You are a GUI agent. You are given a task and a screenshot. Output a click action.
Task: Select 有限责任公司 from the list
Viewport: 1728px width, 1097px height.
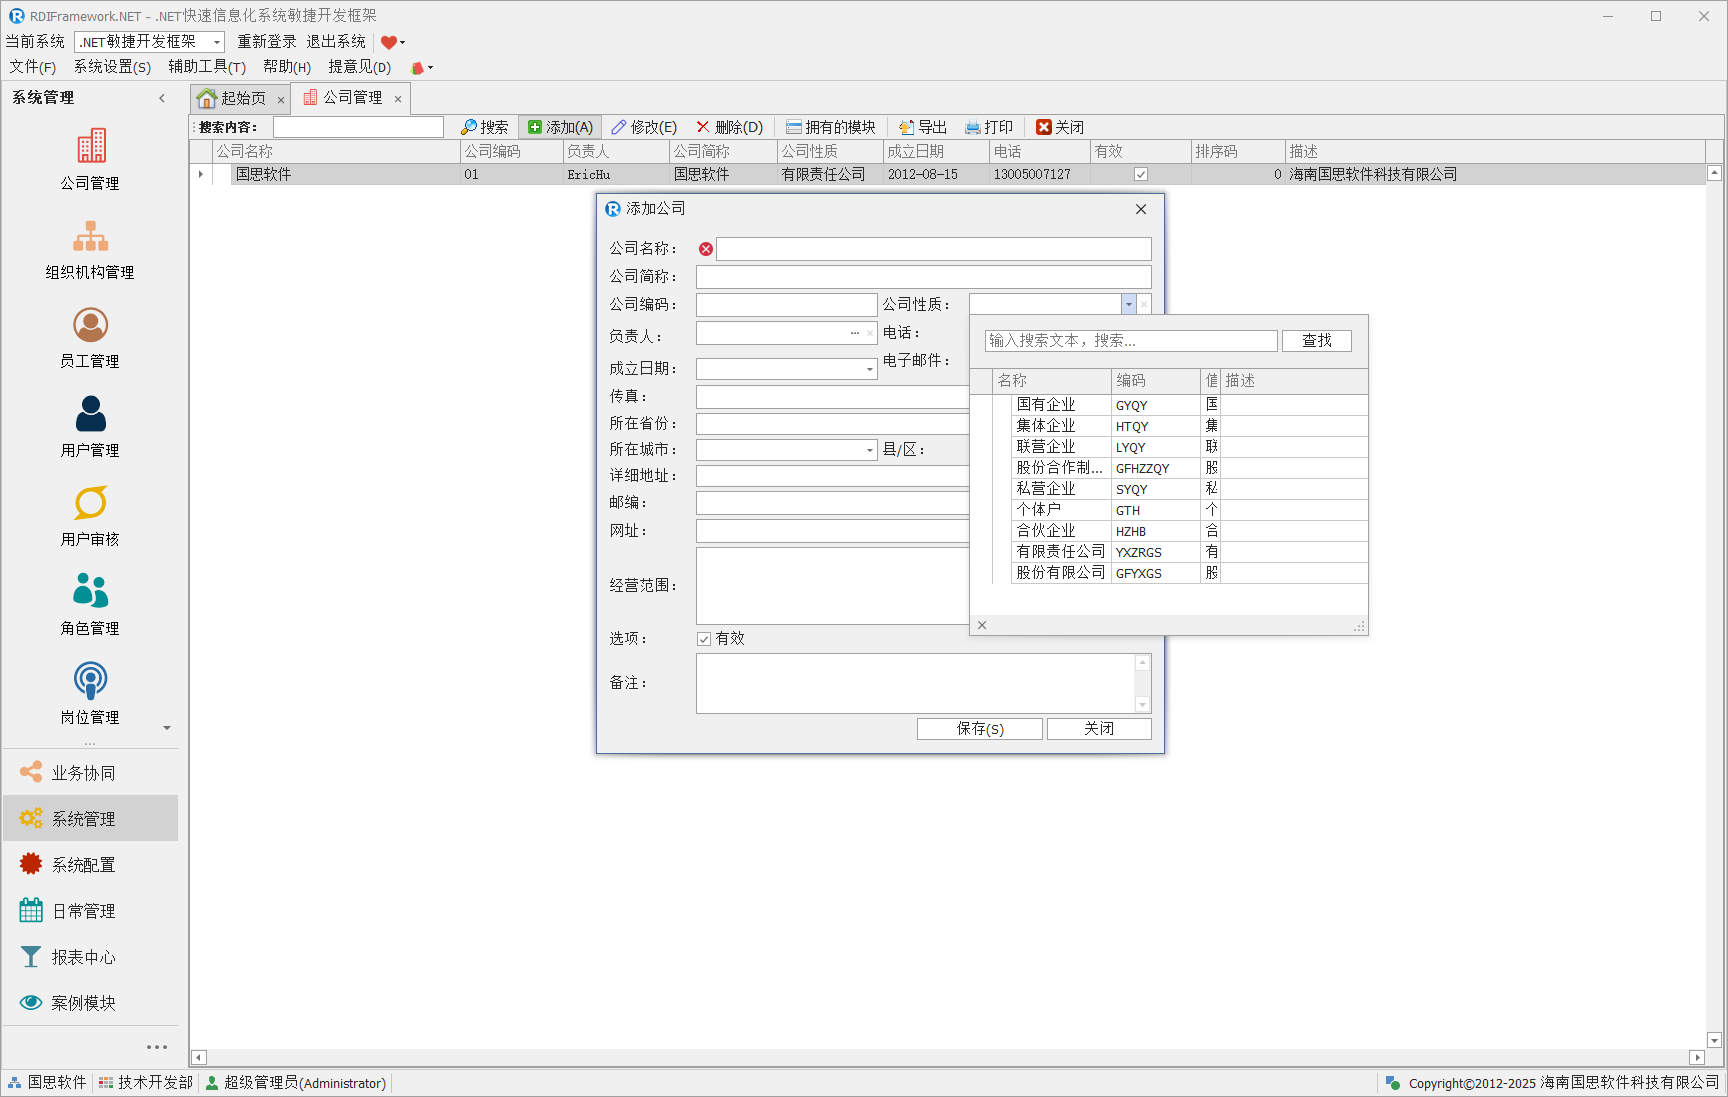1060,552
